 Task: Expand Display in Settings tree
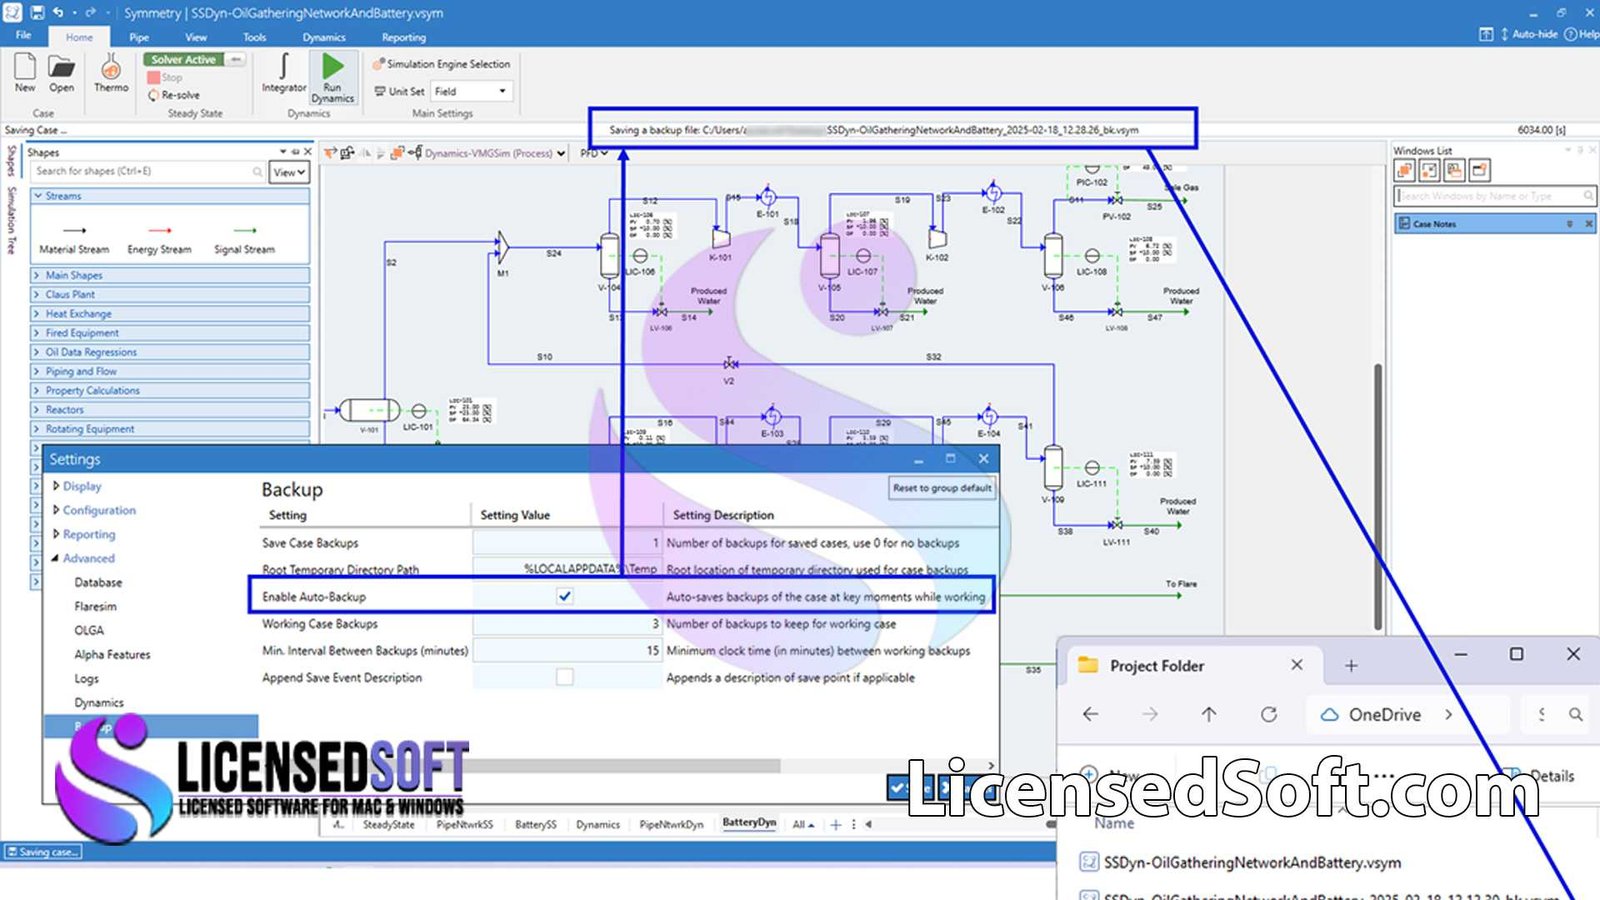[56, 486]
